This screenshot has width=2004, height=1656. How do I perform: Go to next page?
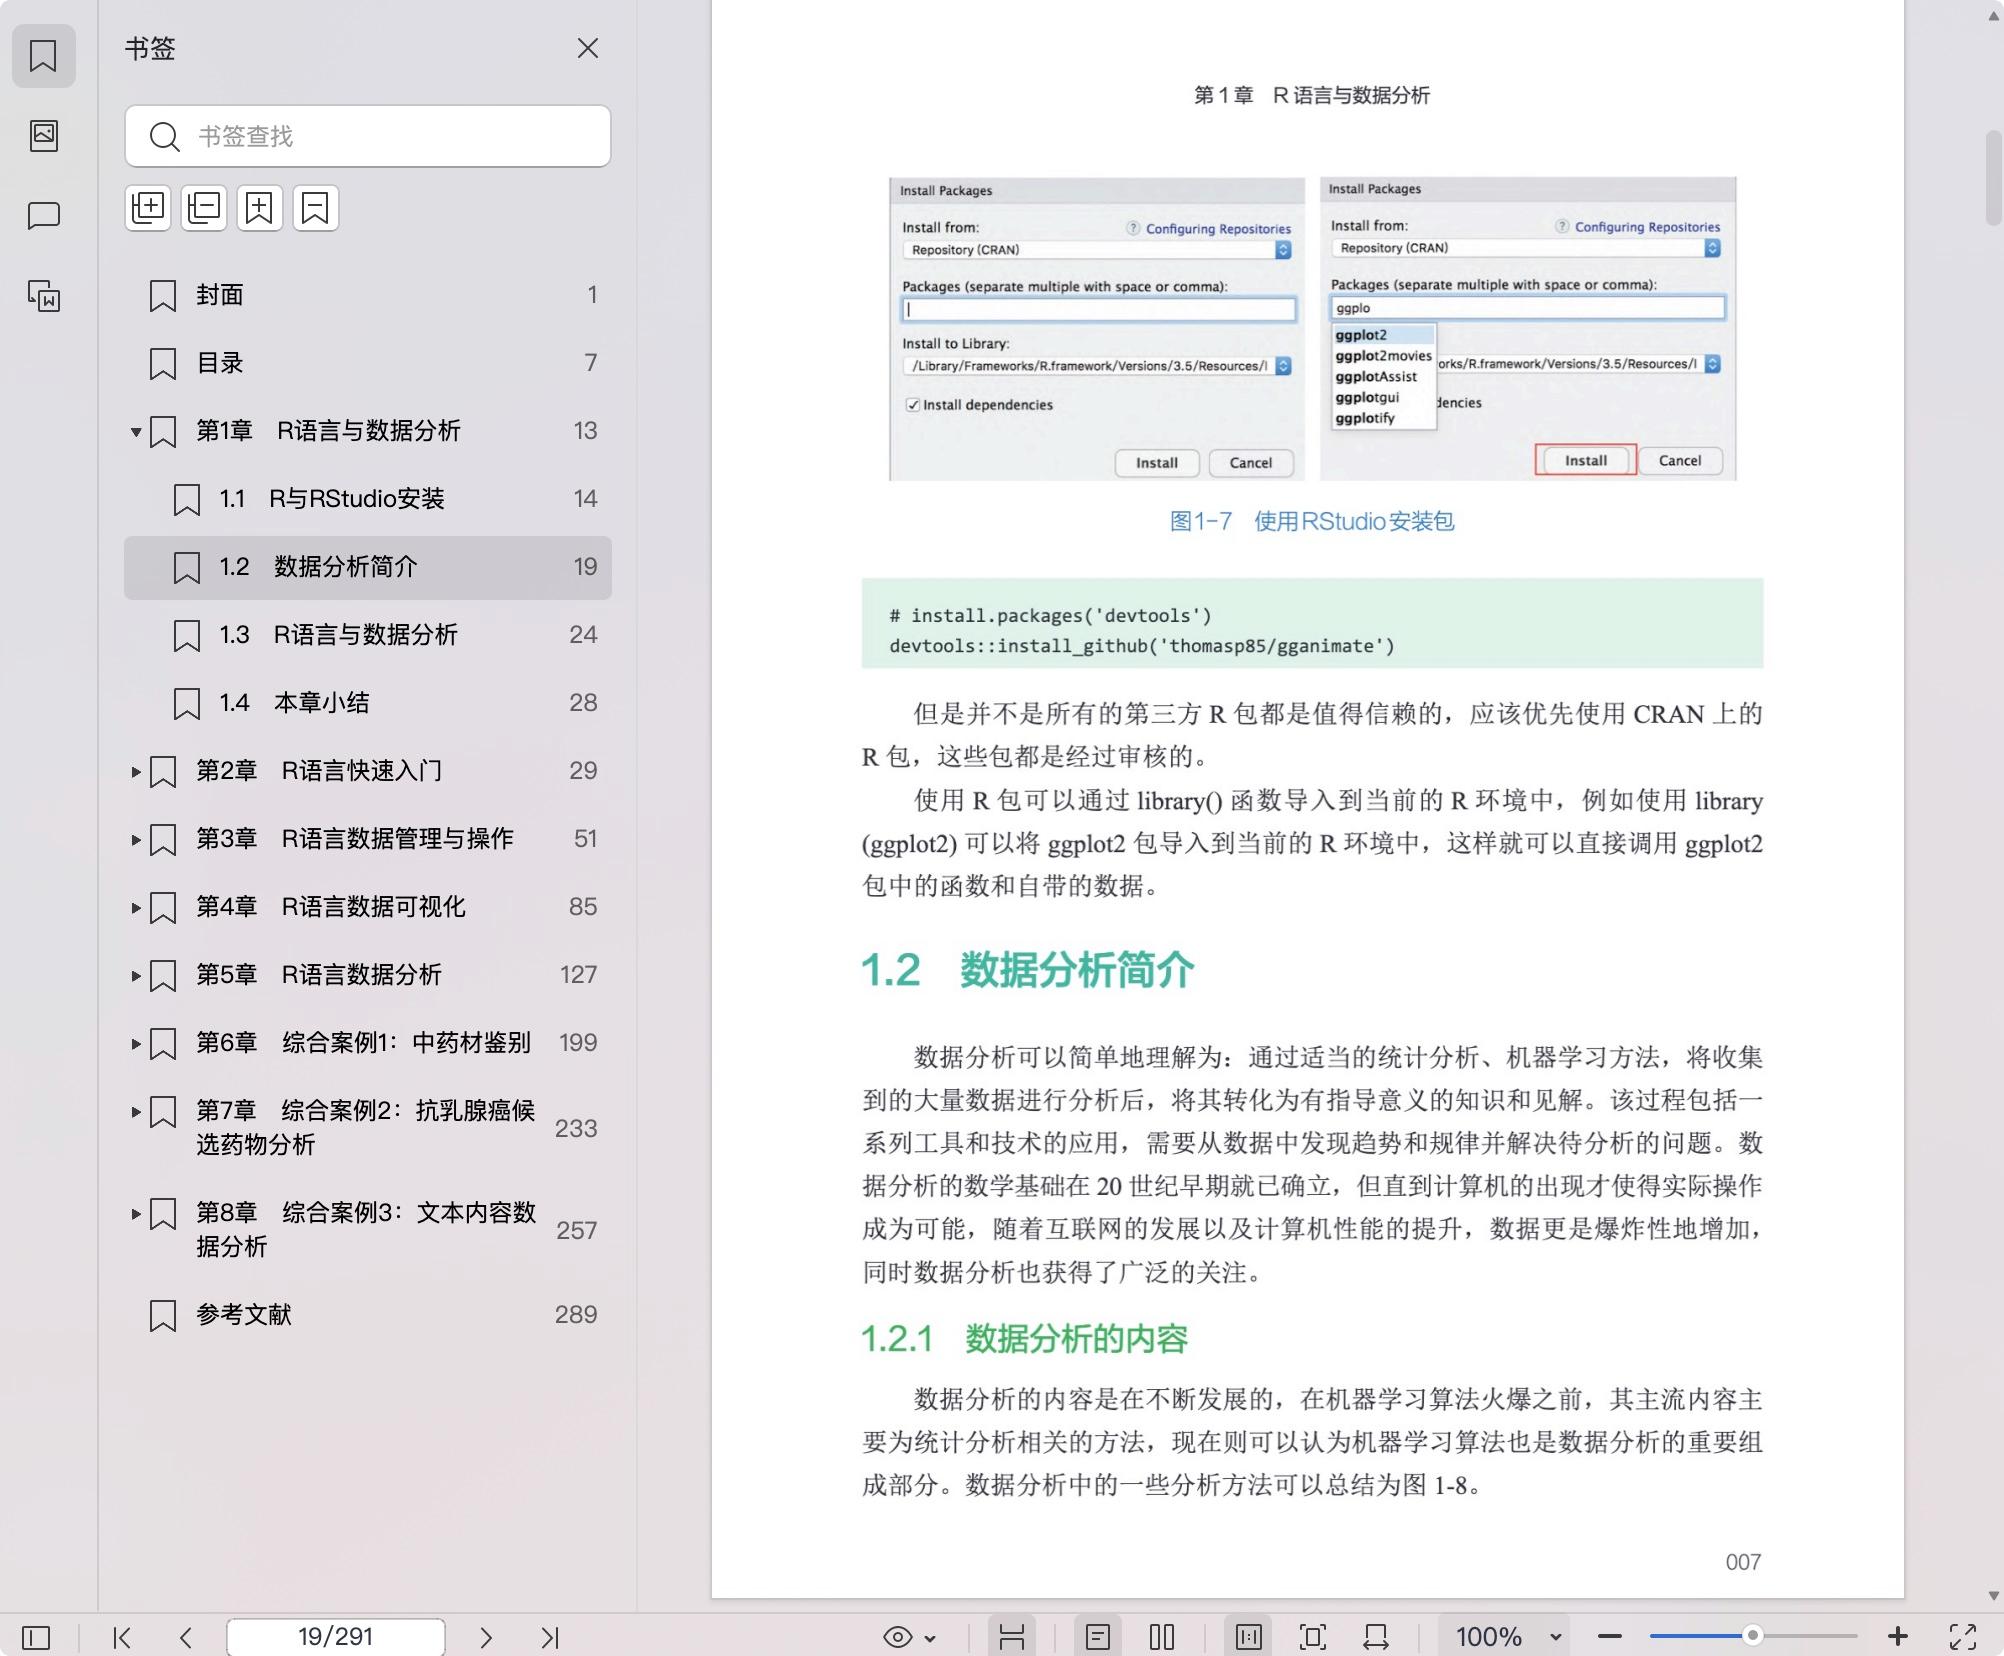click(486, 1637)
